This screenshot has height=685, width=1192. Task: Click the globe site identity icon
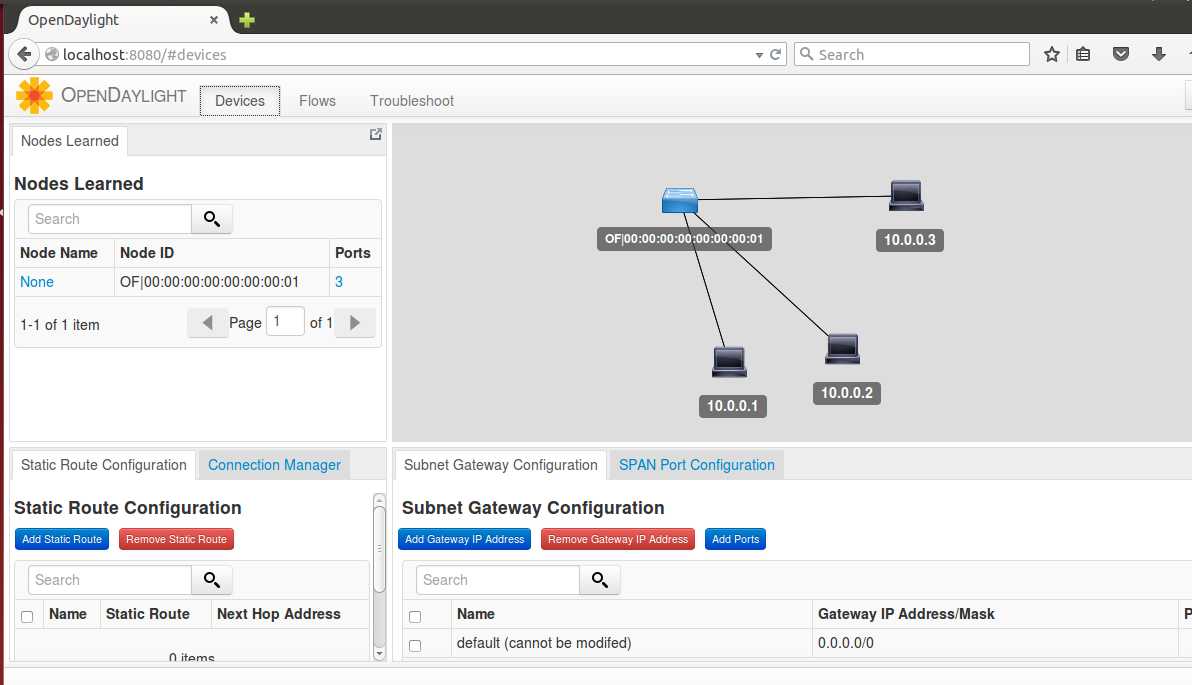52,55
